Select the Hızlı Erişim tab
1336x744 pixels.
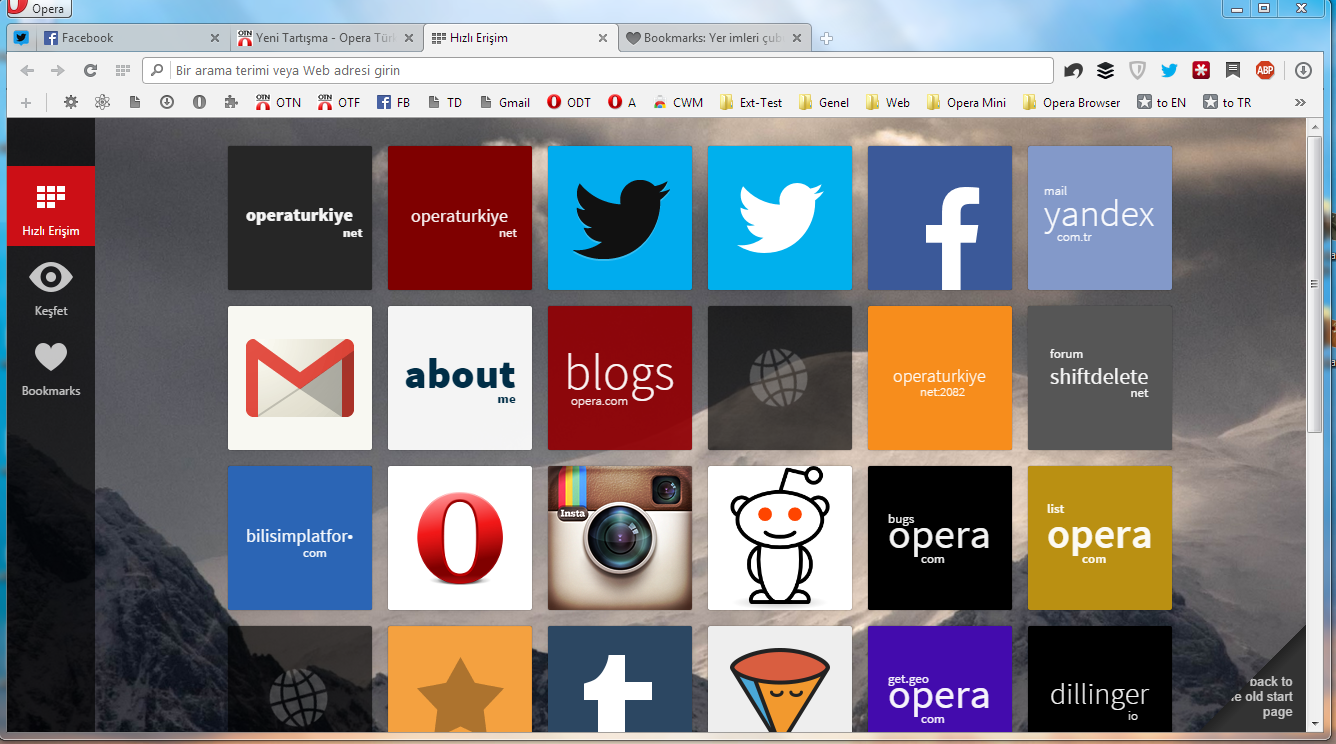(519, 38)
